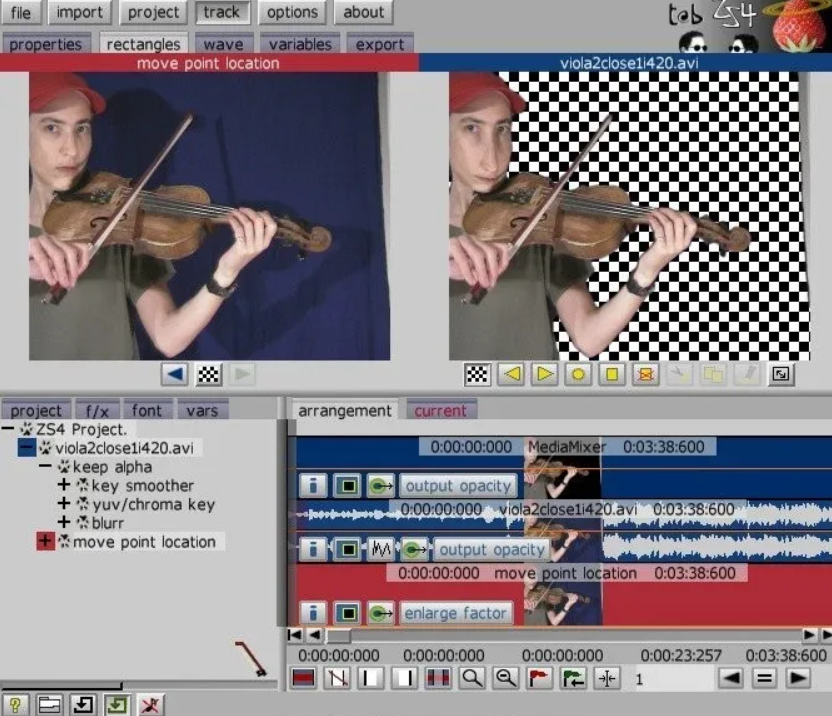832x716 pixels.
Task: Toggle the square display icon on move point location track
Action: click(347, 613)
